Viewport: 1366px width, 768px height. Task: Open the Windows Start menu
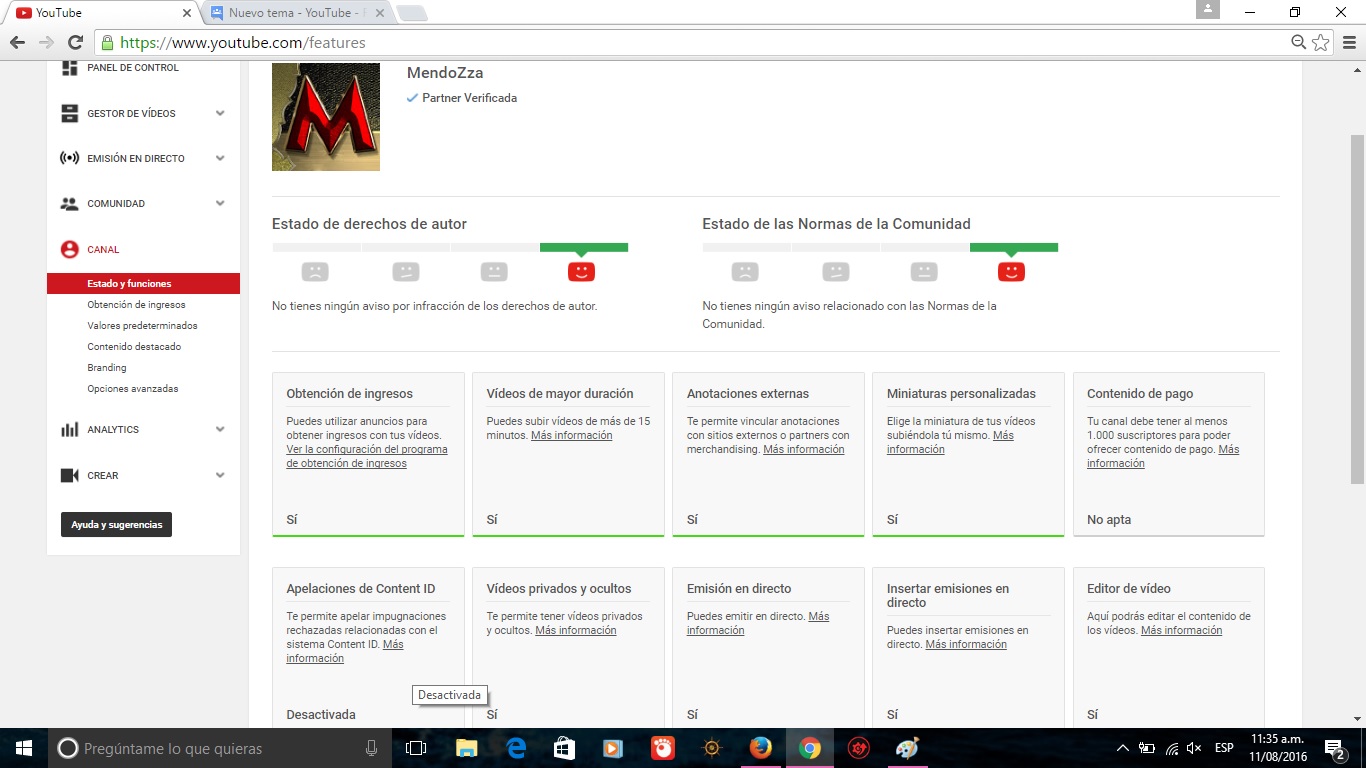(23, 748)
